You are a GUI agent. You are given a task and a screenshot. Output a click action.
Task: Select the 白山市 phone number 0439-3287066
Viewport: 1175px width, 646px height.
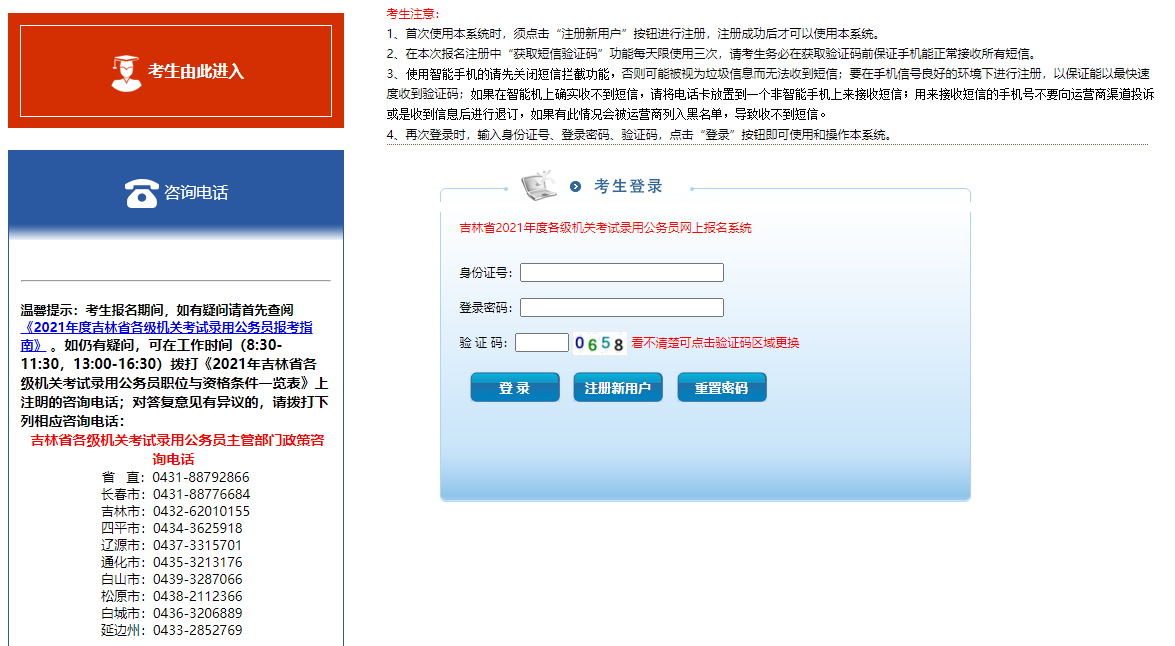[x=198, y=579]
